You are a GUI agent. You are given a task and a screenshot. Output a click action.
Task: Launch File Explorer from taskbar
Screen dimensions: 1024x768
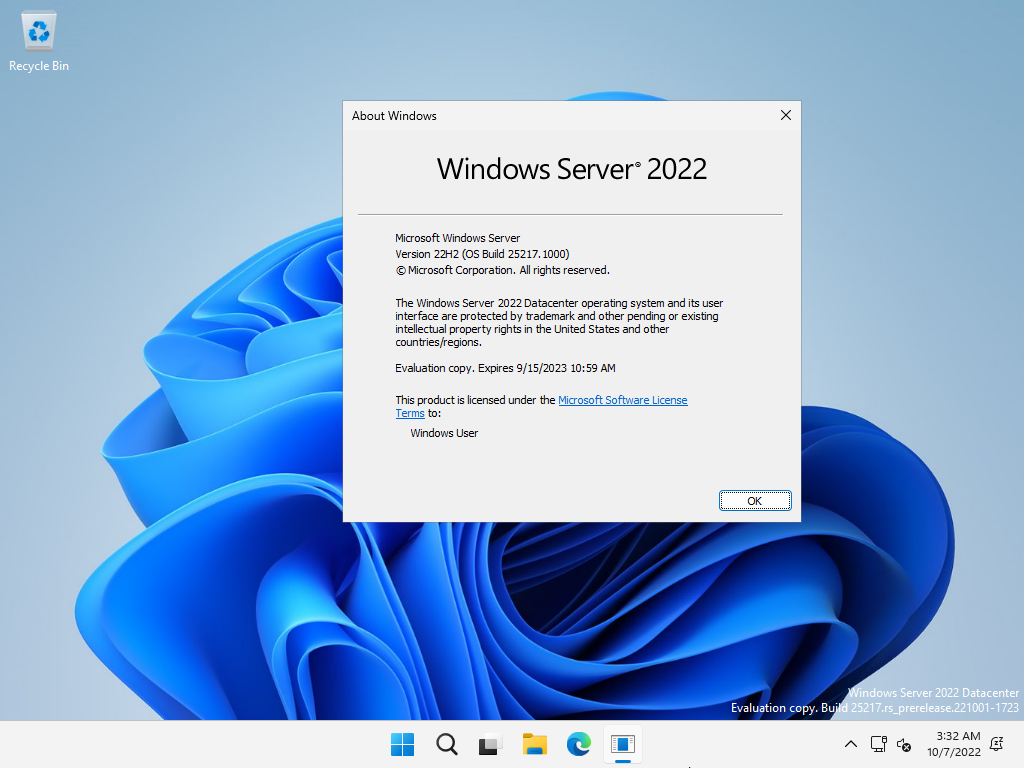(534, 744)
